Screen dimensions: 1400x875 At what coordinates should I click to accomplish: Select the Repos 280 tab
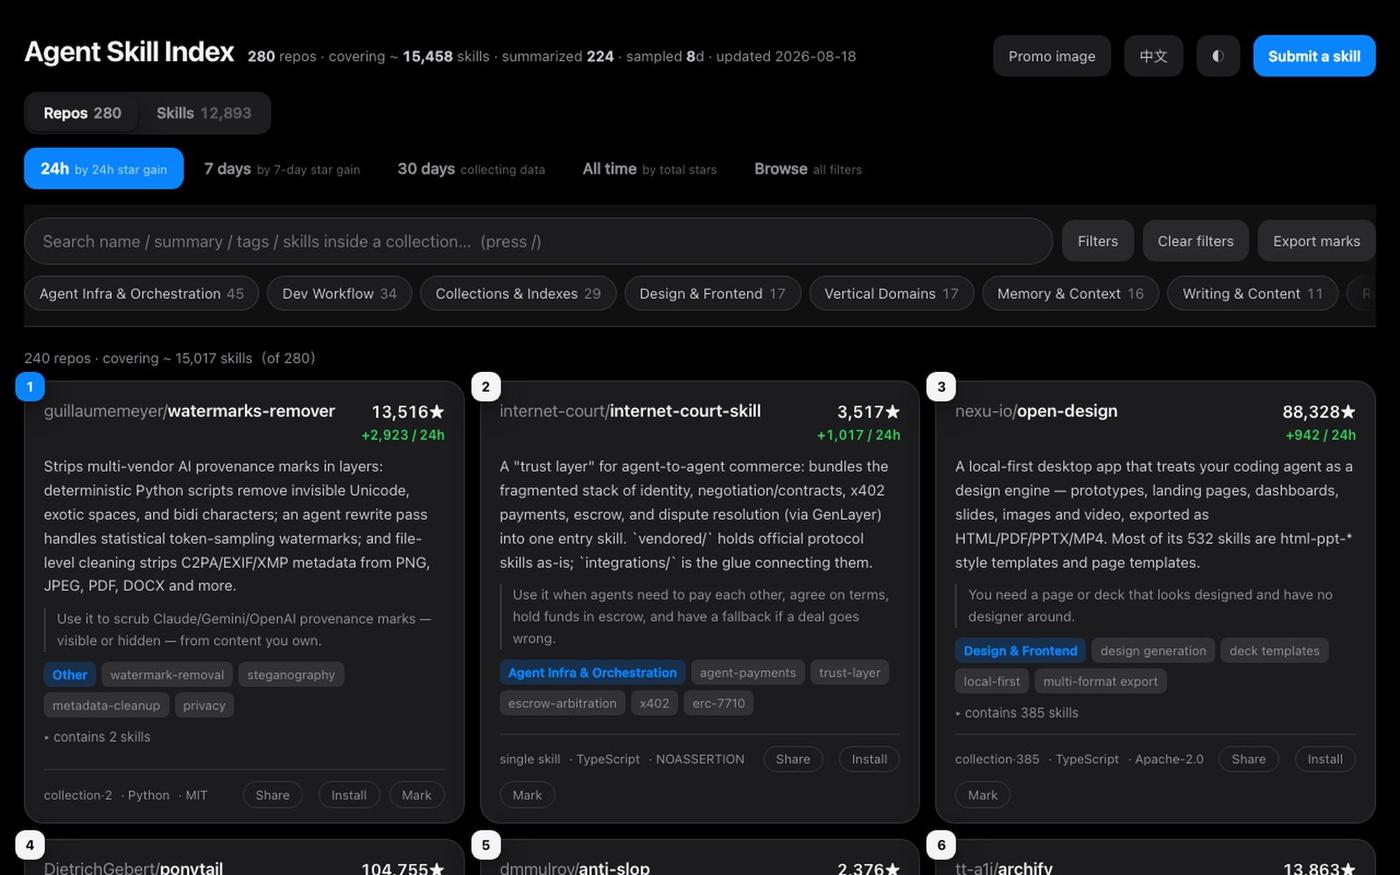click(82, 113)
